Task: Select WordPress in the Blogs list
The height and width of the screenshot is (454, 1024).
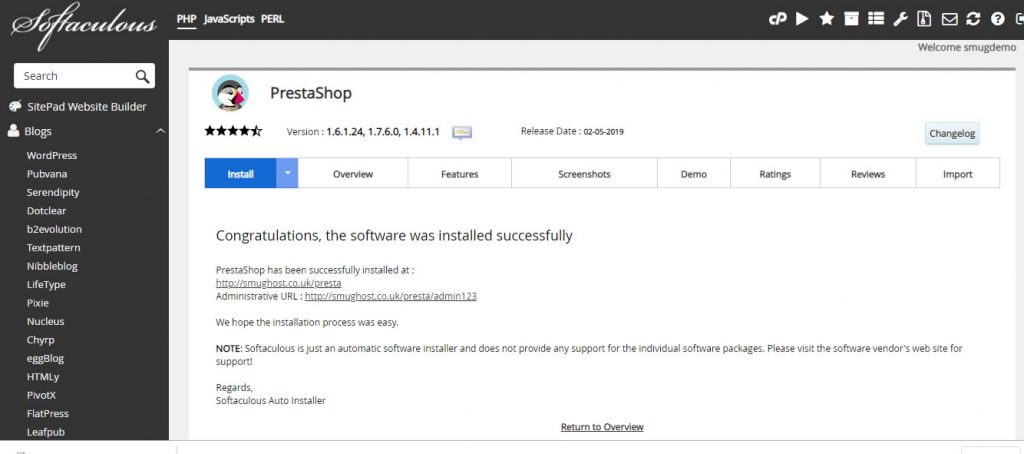Action: point(52,155)
